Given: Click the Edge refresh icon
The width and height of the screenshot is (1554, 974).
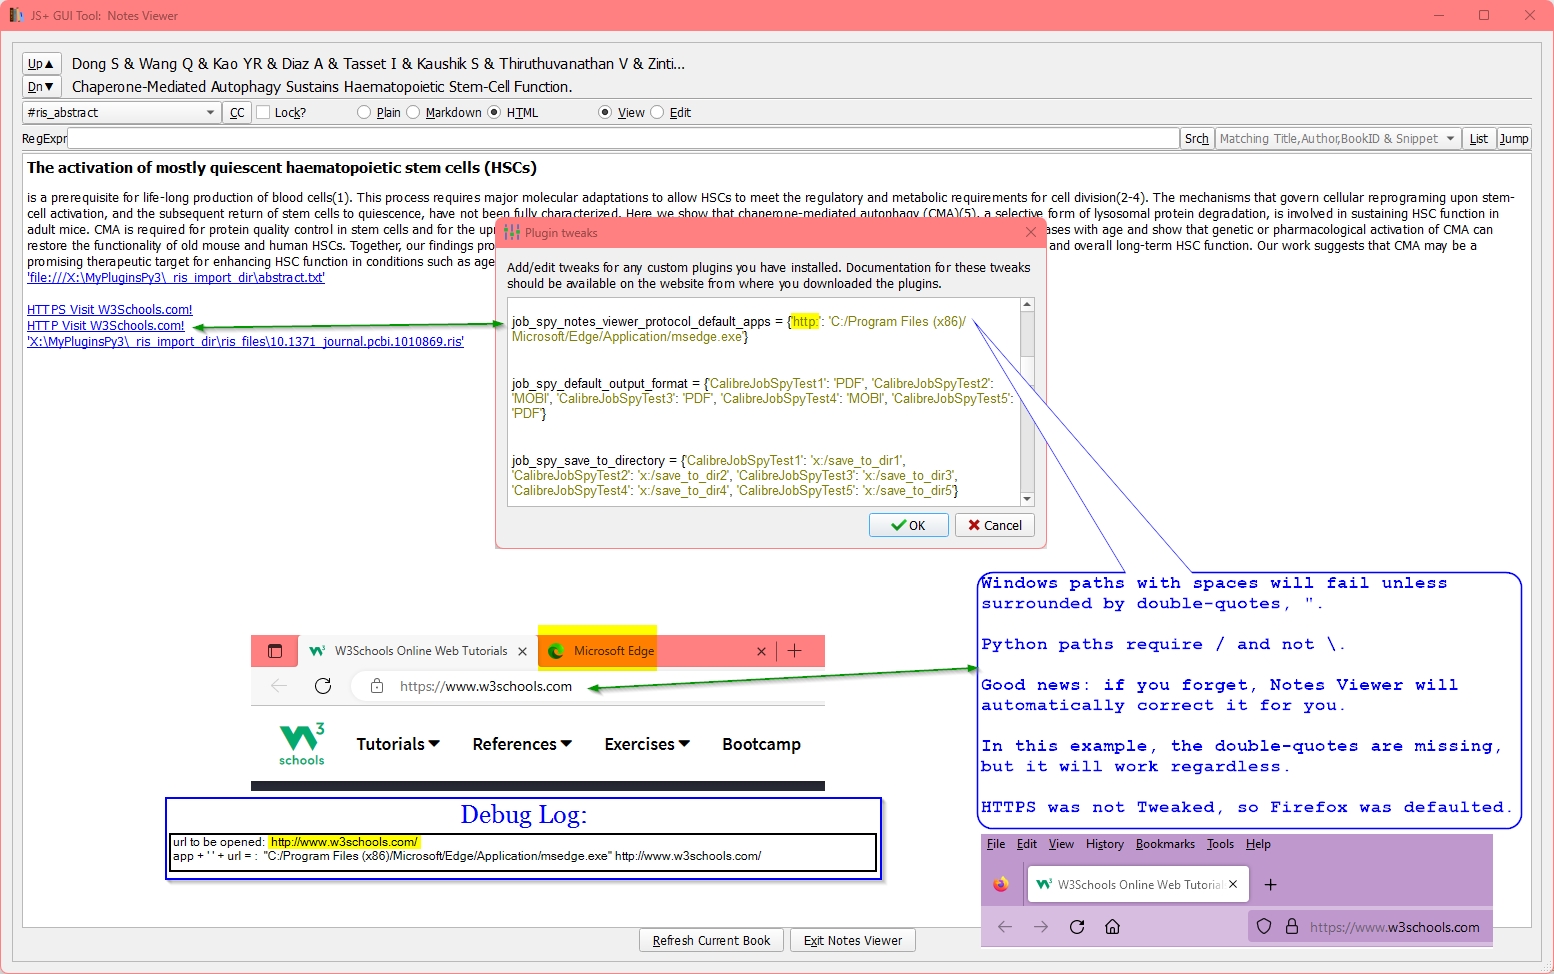Looking at the screenshot, I should point(323,686).
